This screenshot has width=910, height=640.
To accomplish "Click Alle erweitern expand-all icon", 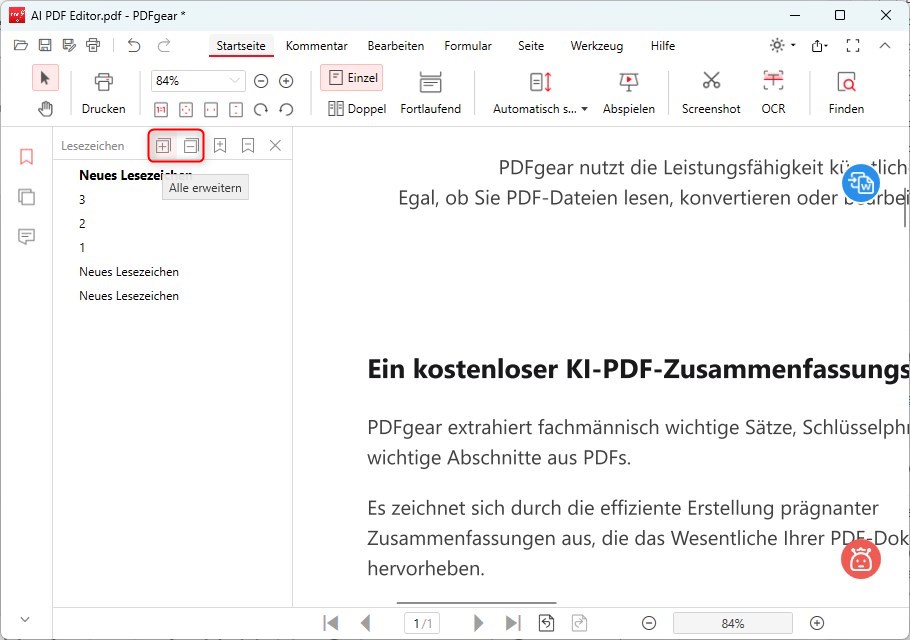I will point(163,146).
